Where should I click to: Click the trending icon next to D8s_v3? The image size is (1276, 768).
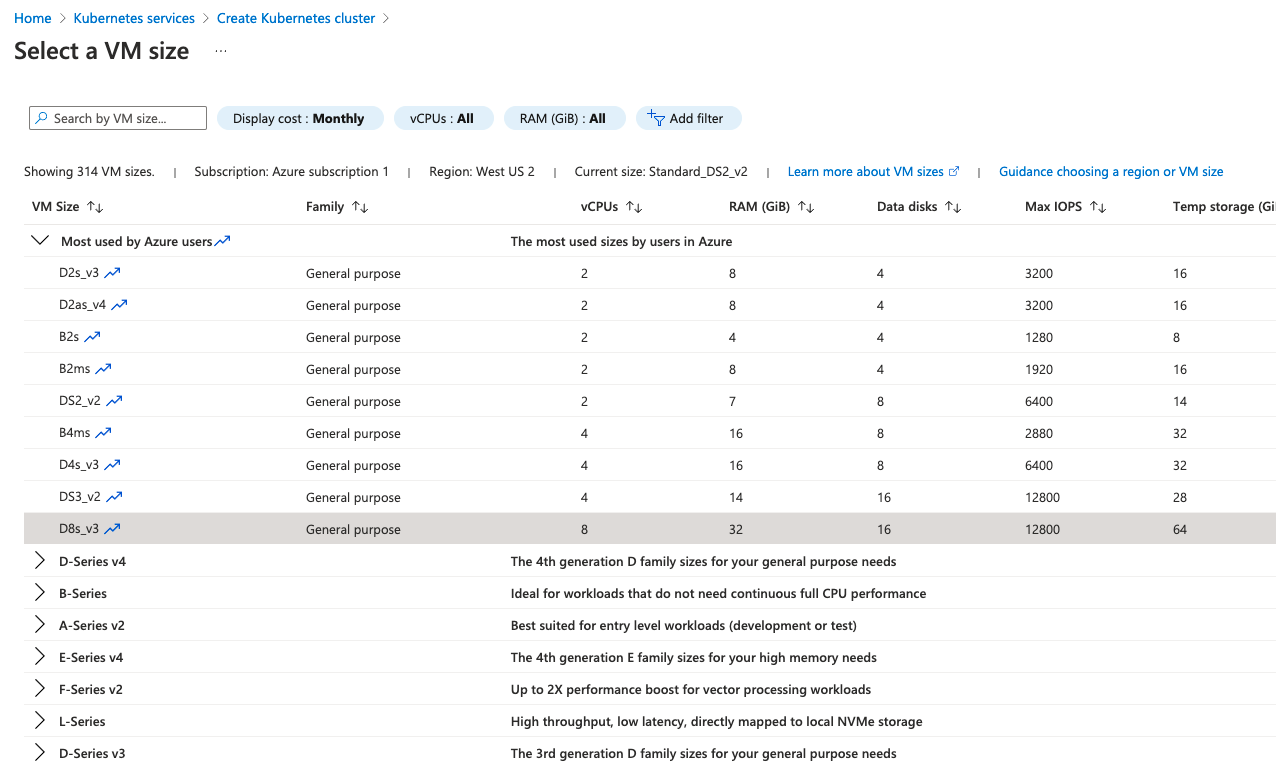click(112, 529)
